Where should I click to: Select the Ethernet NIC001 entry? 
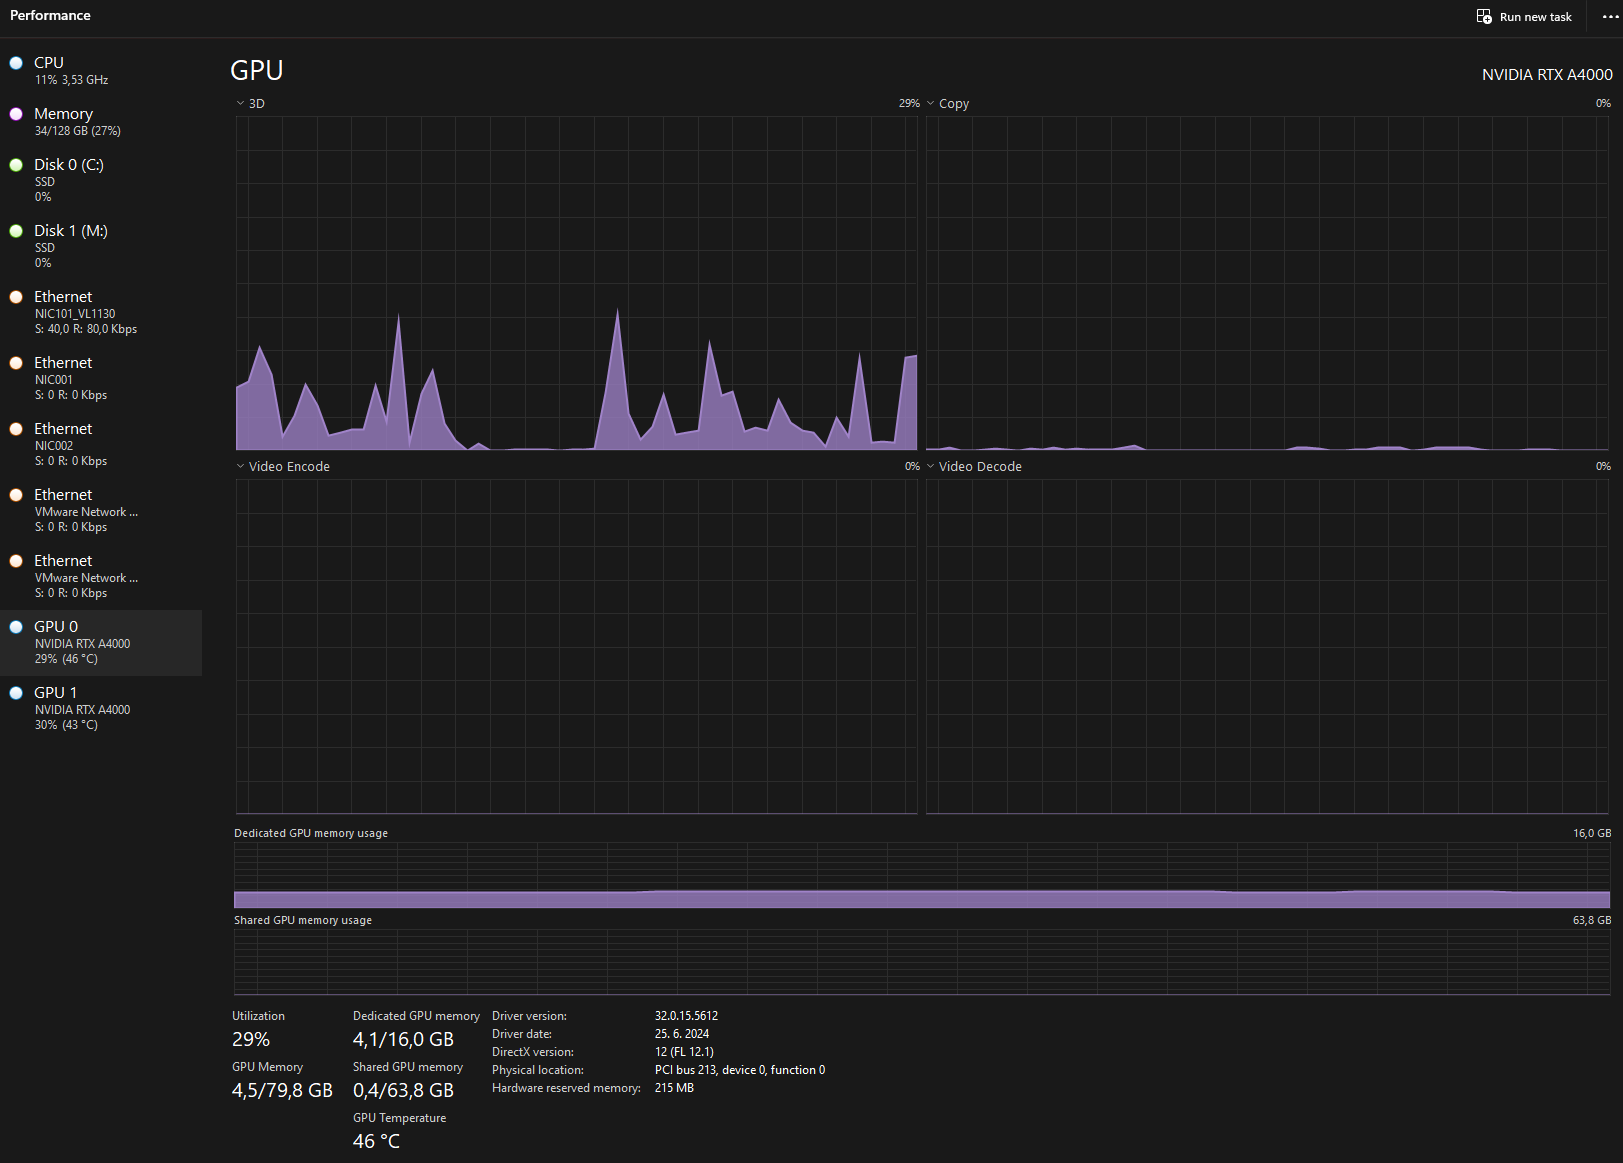click(70, 378)
